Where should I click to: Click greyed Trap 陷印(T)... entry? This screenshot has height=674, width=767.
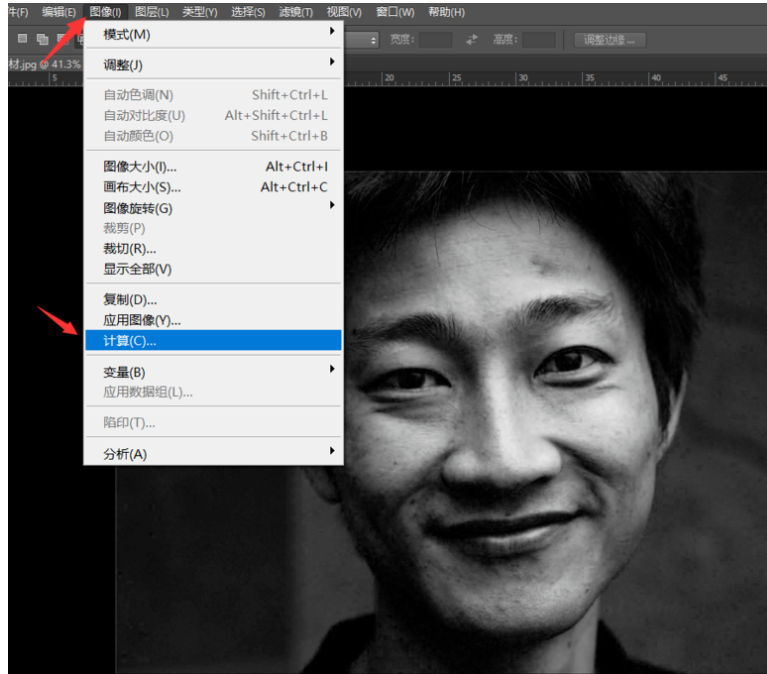click(x=213, y=422)
